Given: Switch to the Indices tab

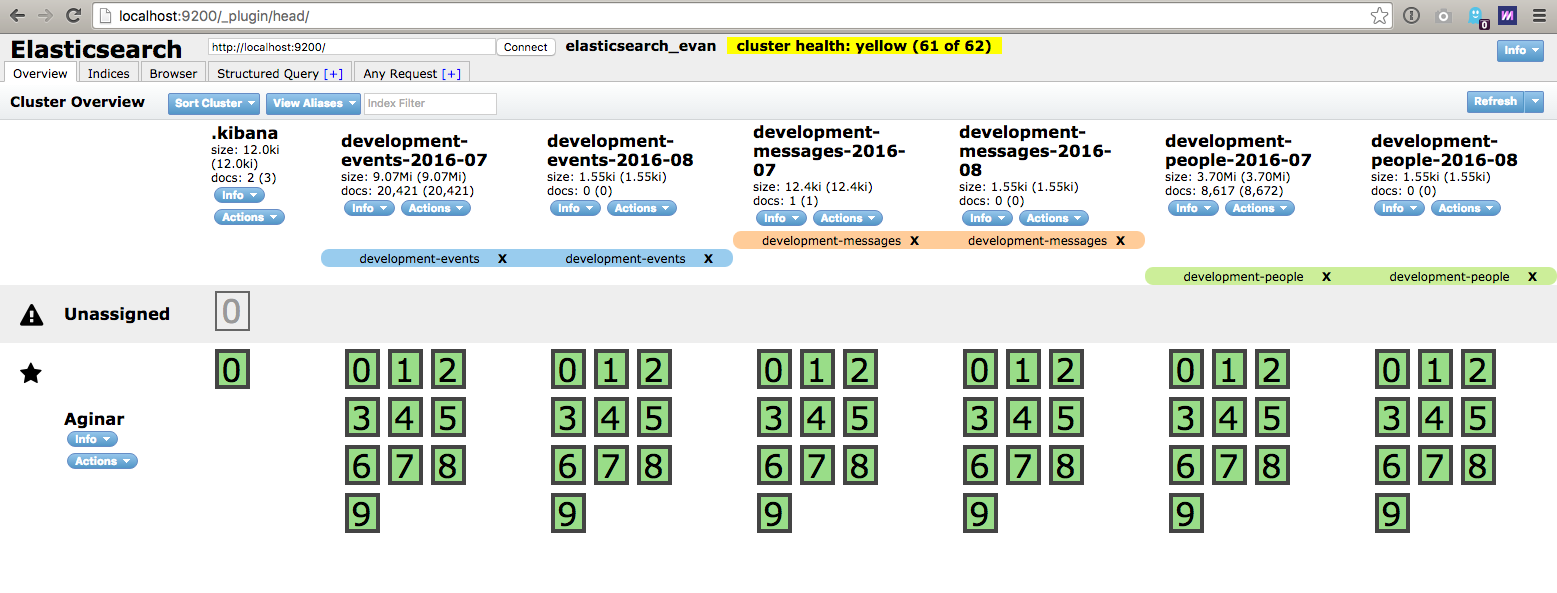Looking at the screenshot, I should [109, 73].
